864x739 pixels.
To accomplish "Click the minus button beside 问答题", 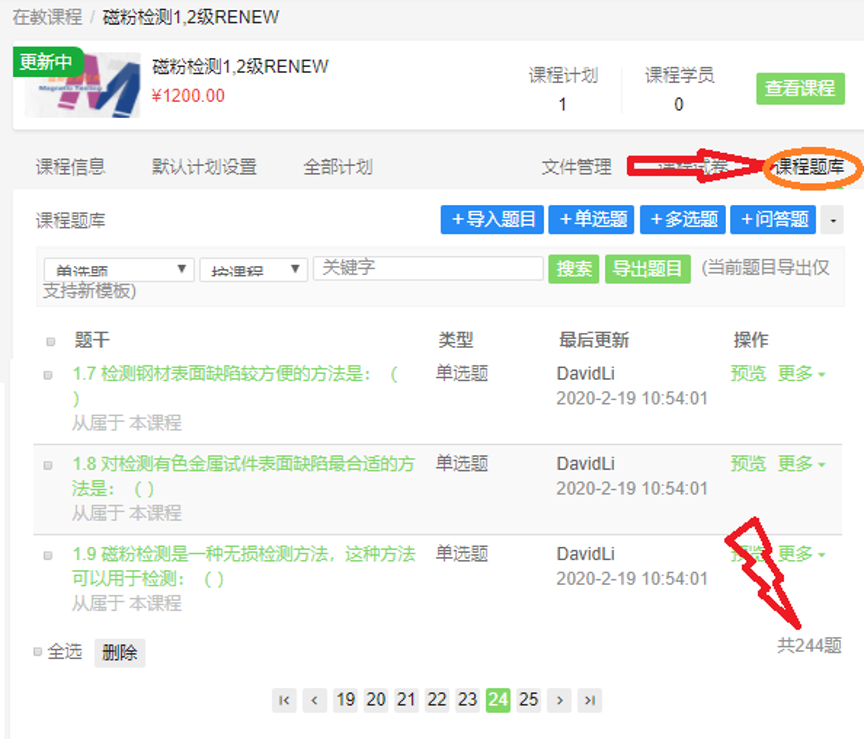I will pos(832,219).
